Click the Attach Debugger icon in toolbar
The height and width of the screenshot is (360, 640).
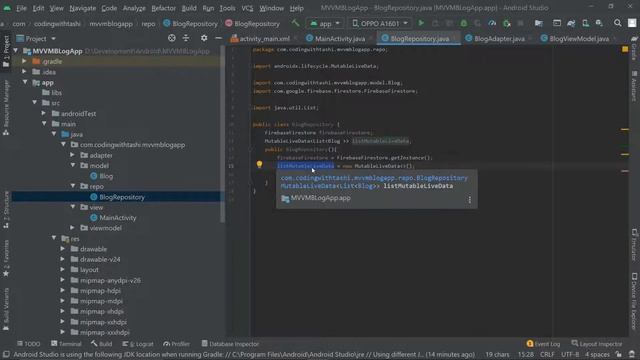(507, 23)
